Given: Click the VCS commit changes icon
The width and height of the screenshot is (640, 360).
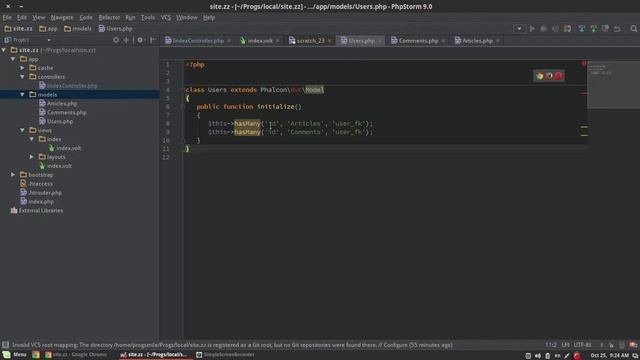Looking at the screenshot, I should [593, 29].
